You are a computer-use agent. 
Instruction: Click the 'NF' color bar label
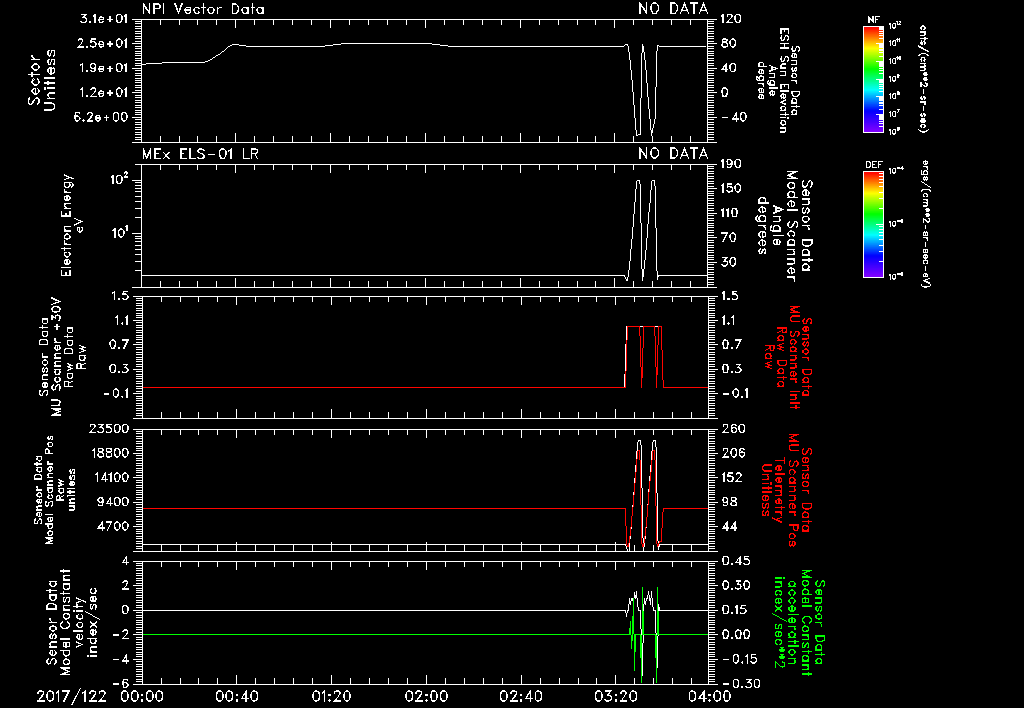coord(873,20)
